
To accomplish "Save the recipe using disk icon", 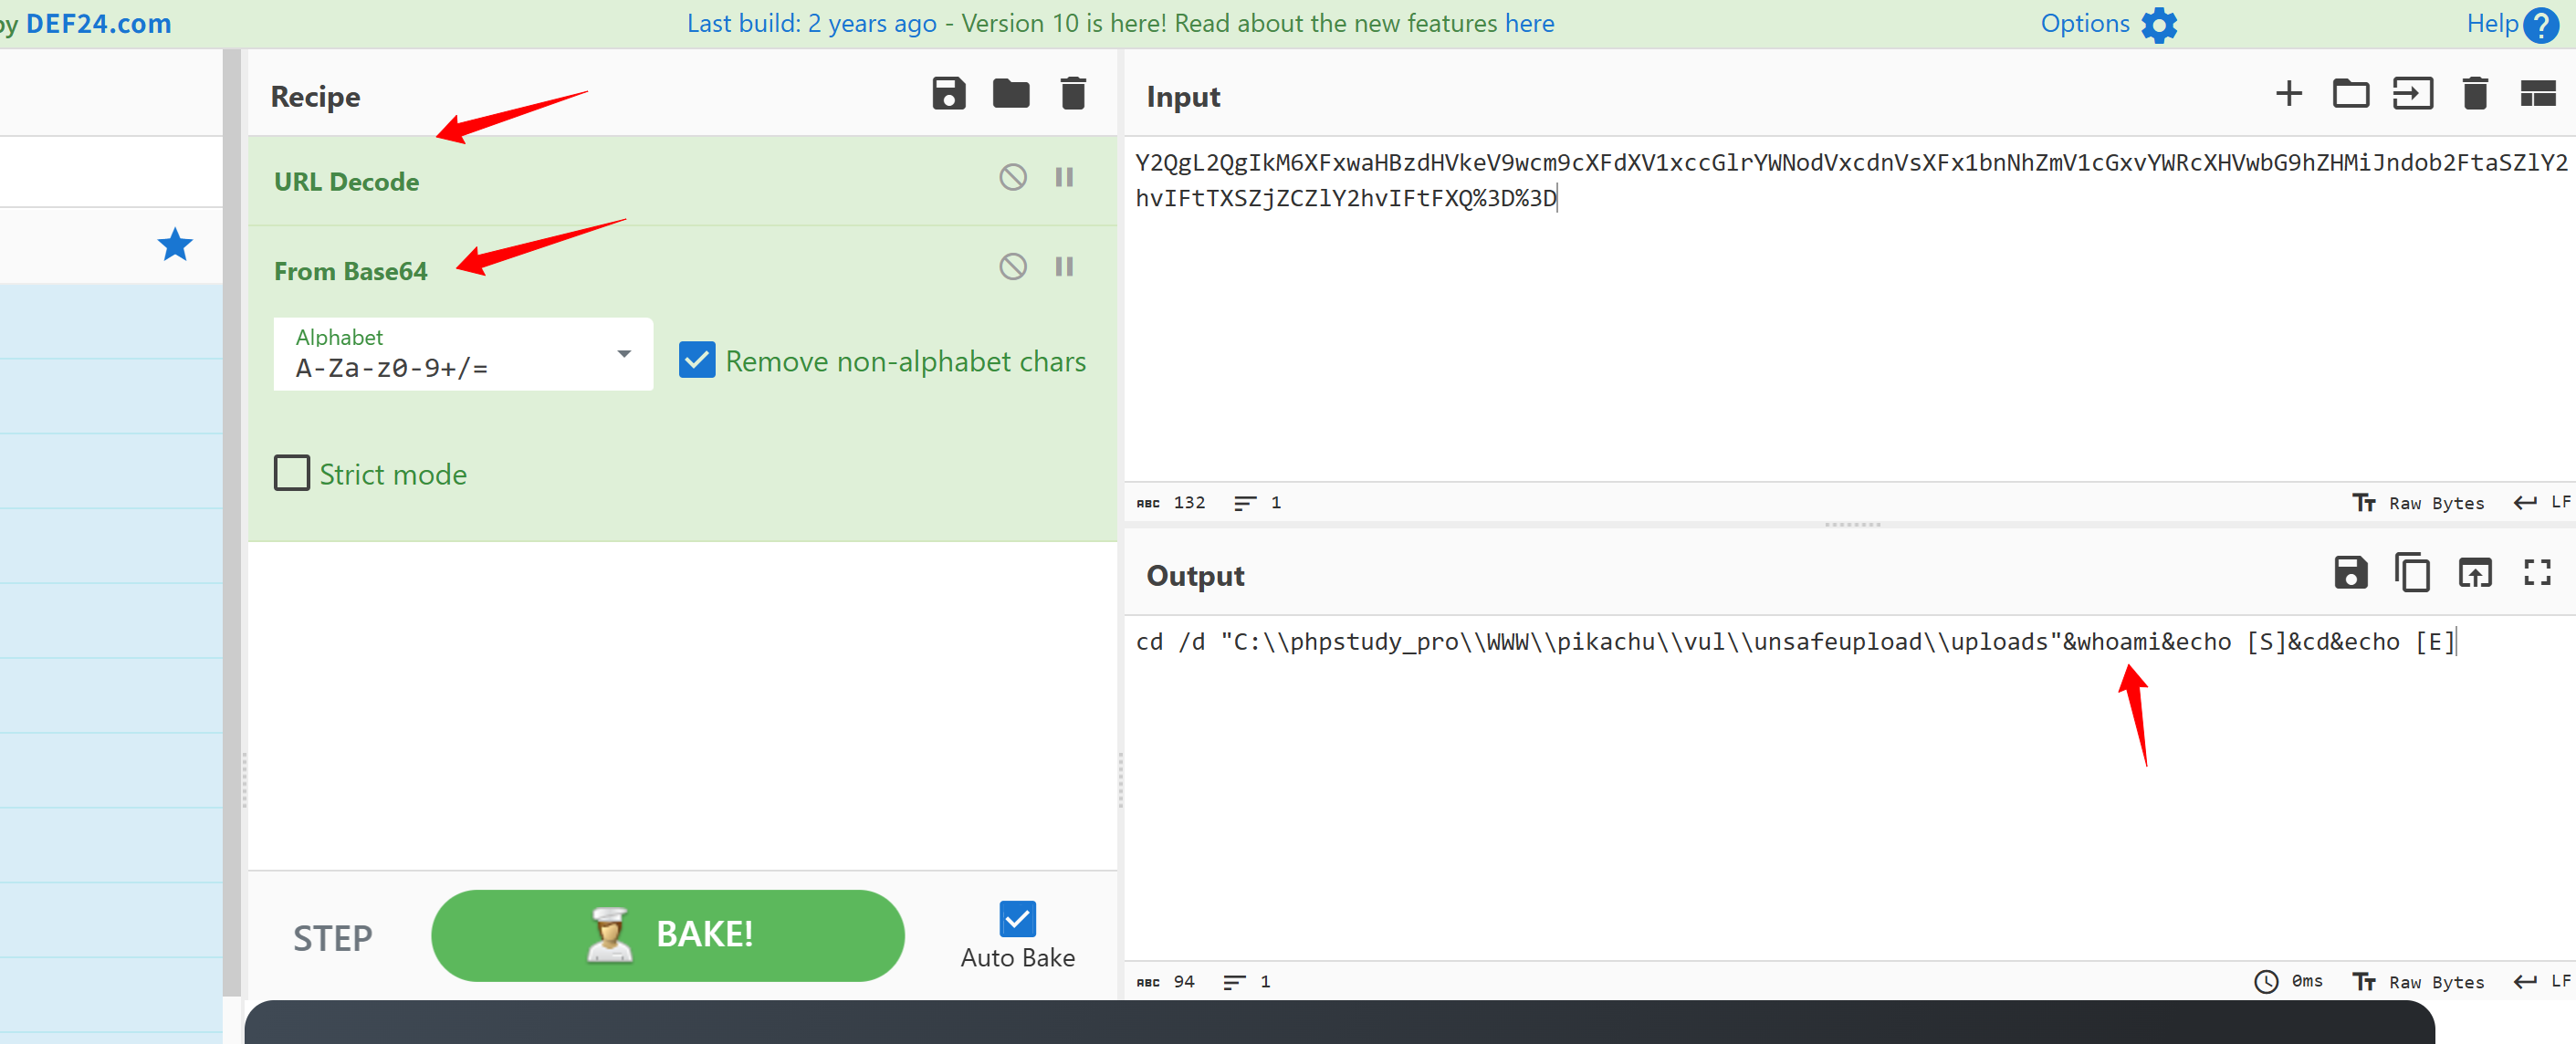I will click(x=948, y=94).
